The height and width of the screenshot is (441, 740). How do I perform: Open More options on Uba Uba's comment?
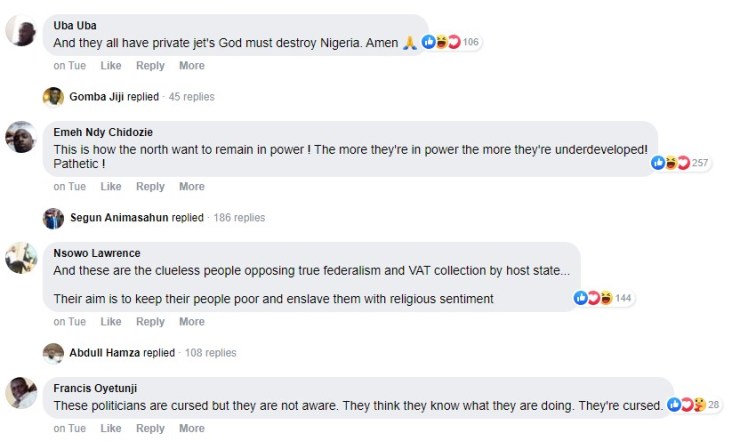coord(191,66)
